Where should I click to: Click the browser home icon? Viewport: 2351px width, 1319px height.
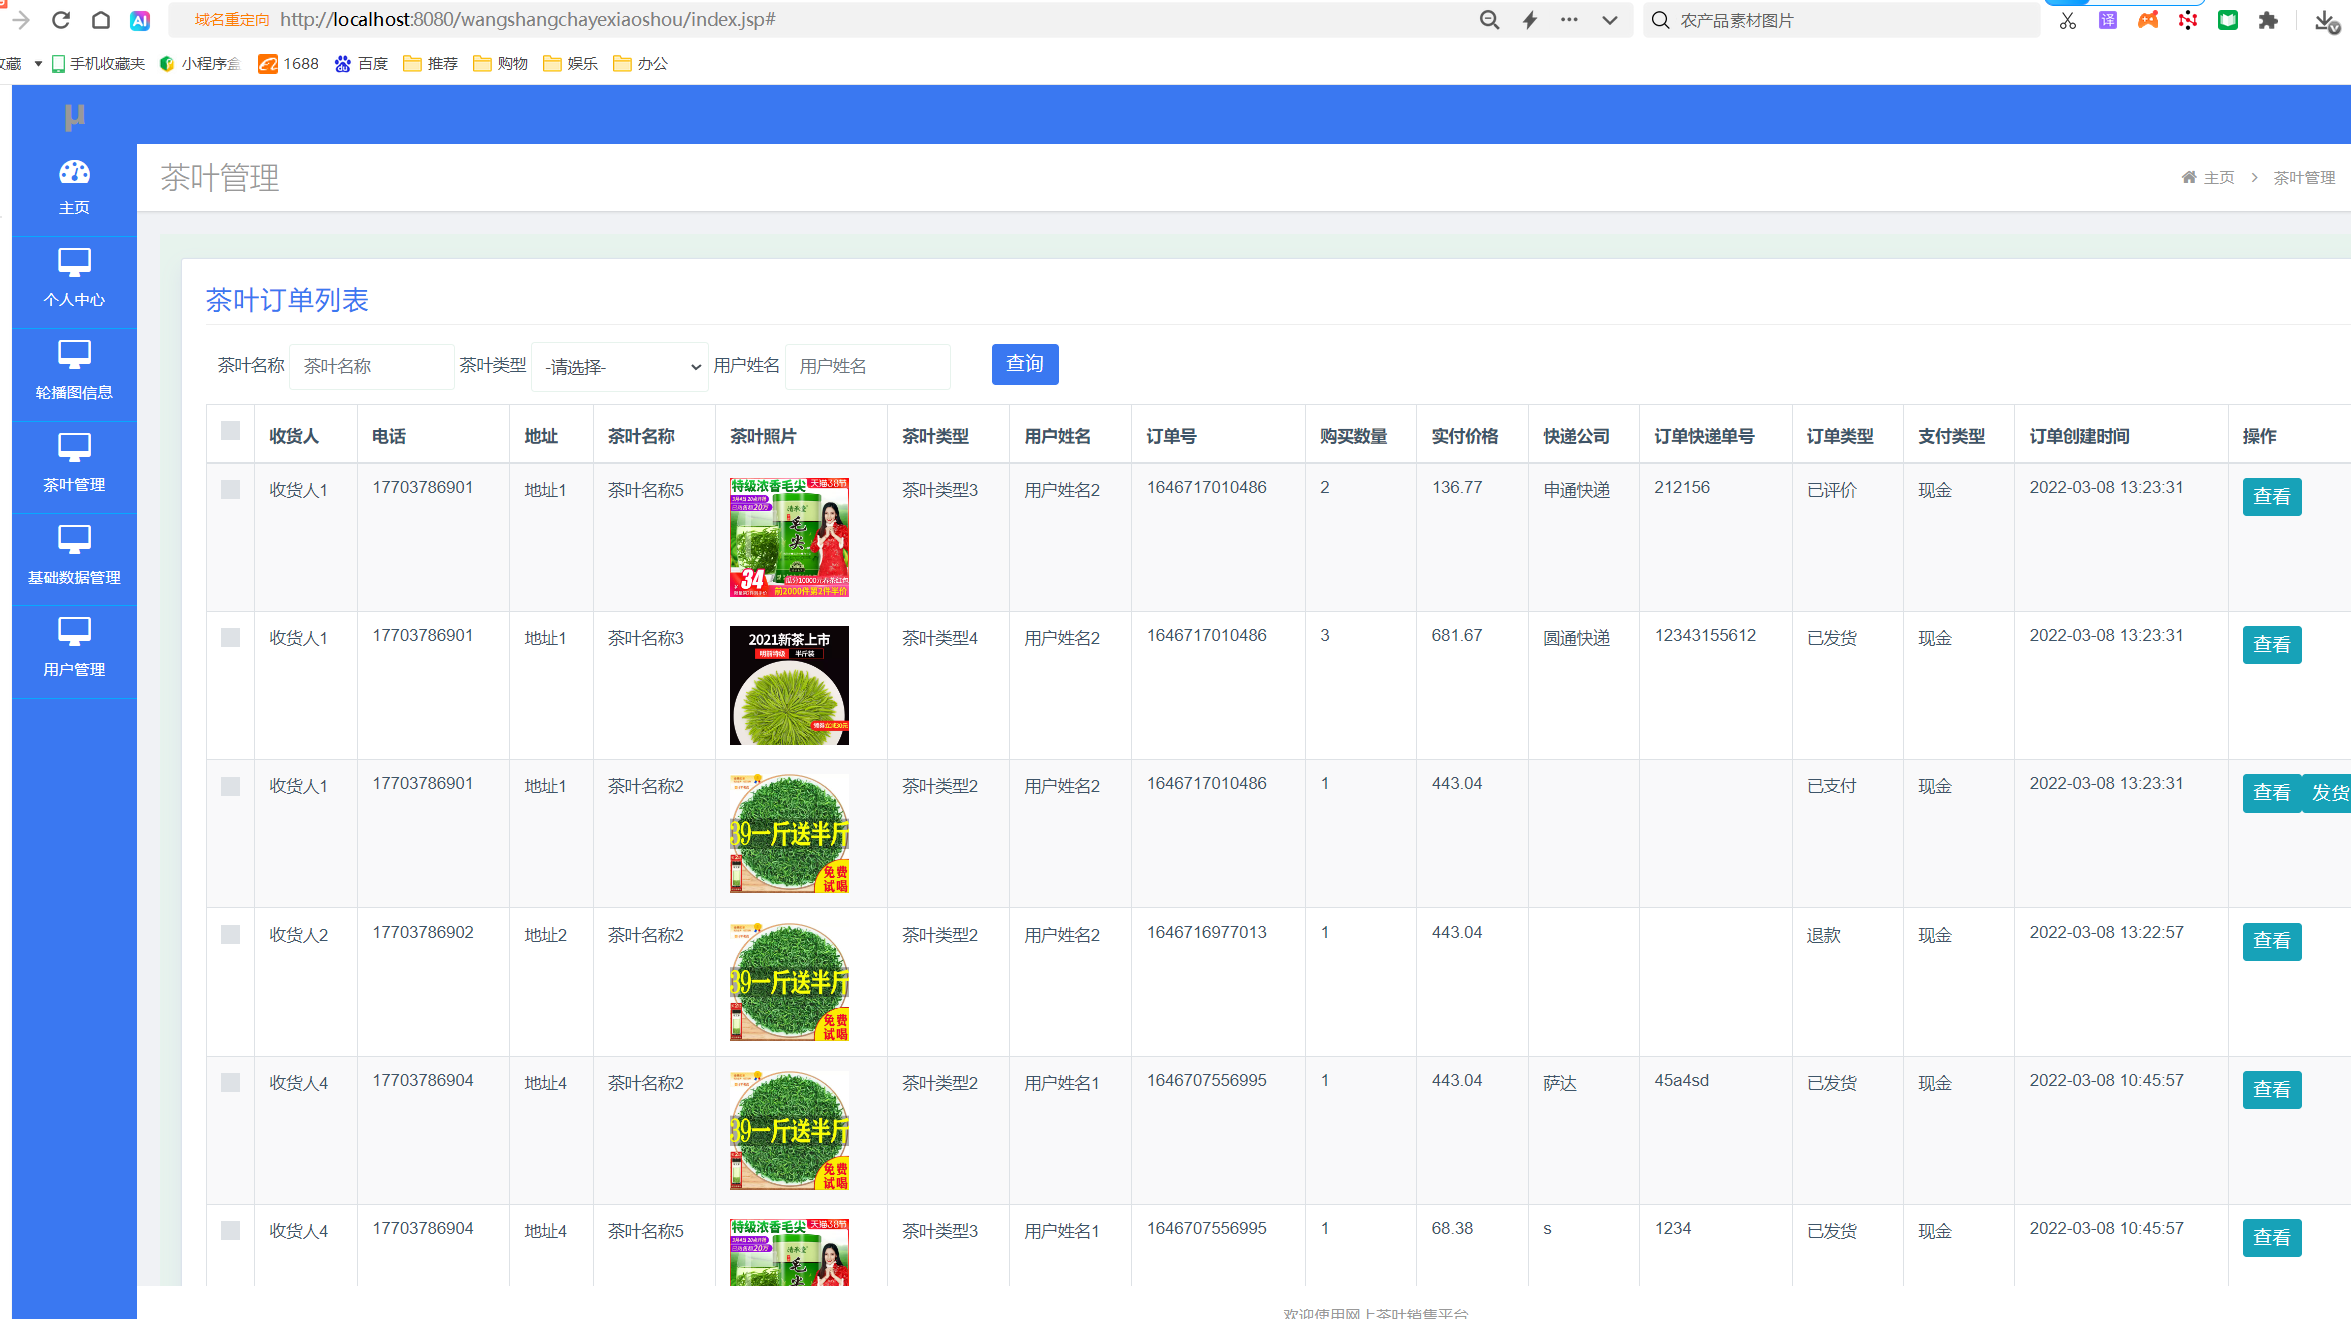101,20
